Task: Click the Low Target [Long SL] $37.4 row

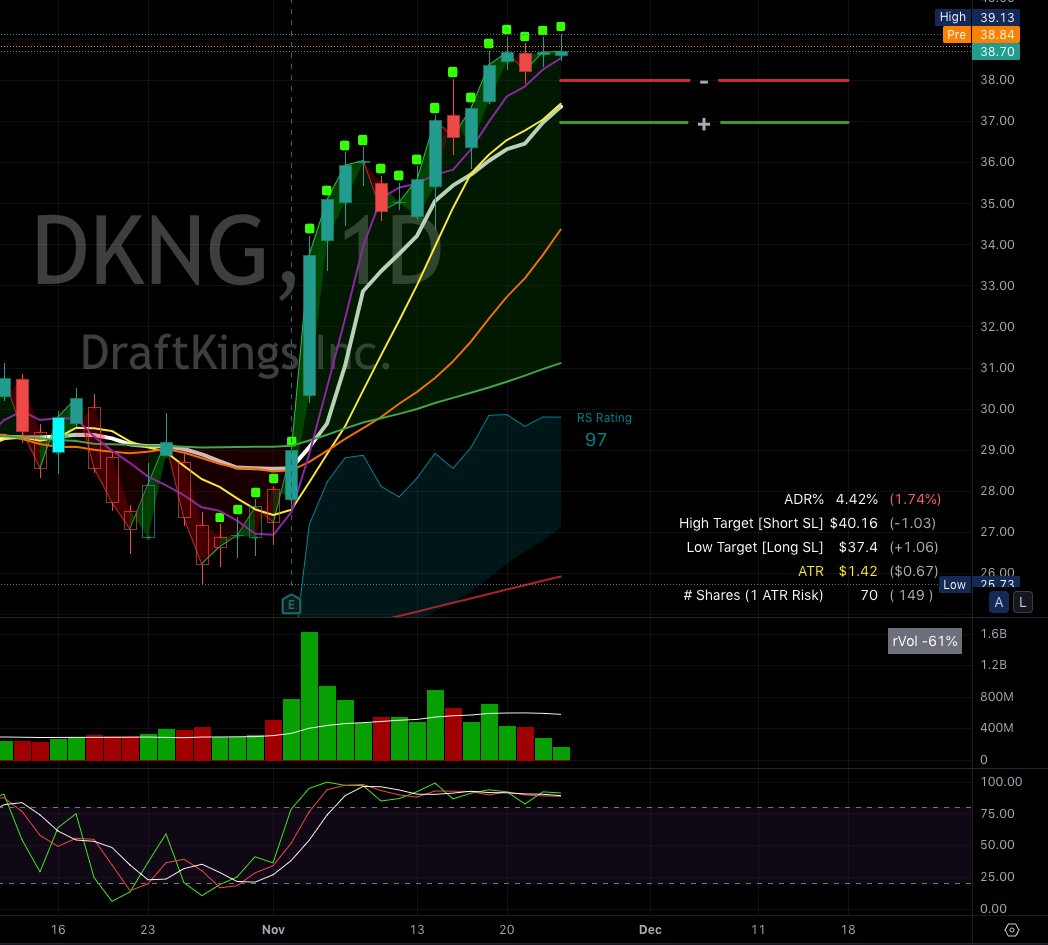Action: 812,547
